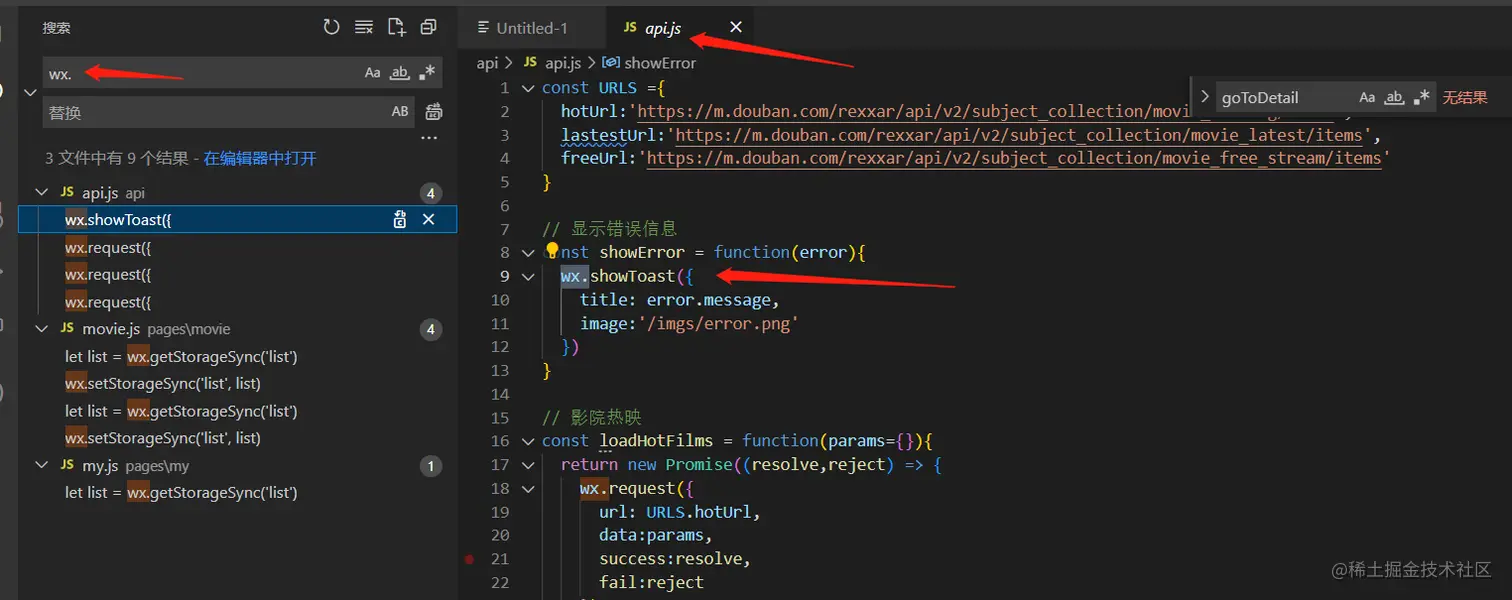The width and height of the screenshot is (1512, 600).
Task: Click the lightbulb quick fix icon
Action: [x=551, y=251]
